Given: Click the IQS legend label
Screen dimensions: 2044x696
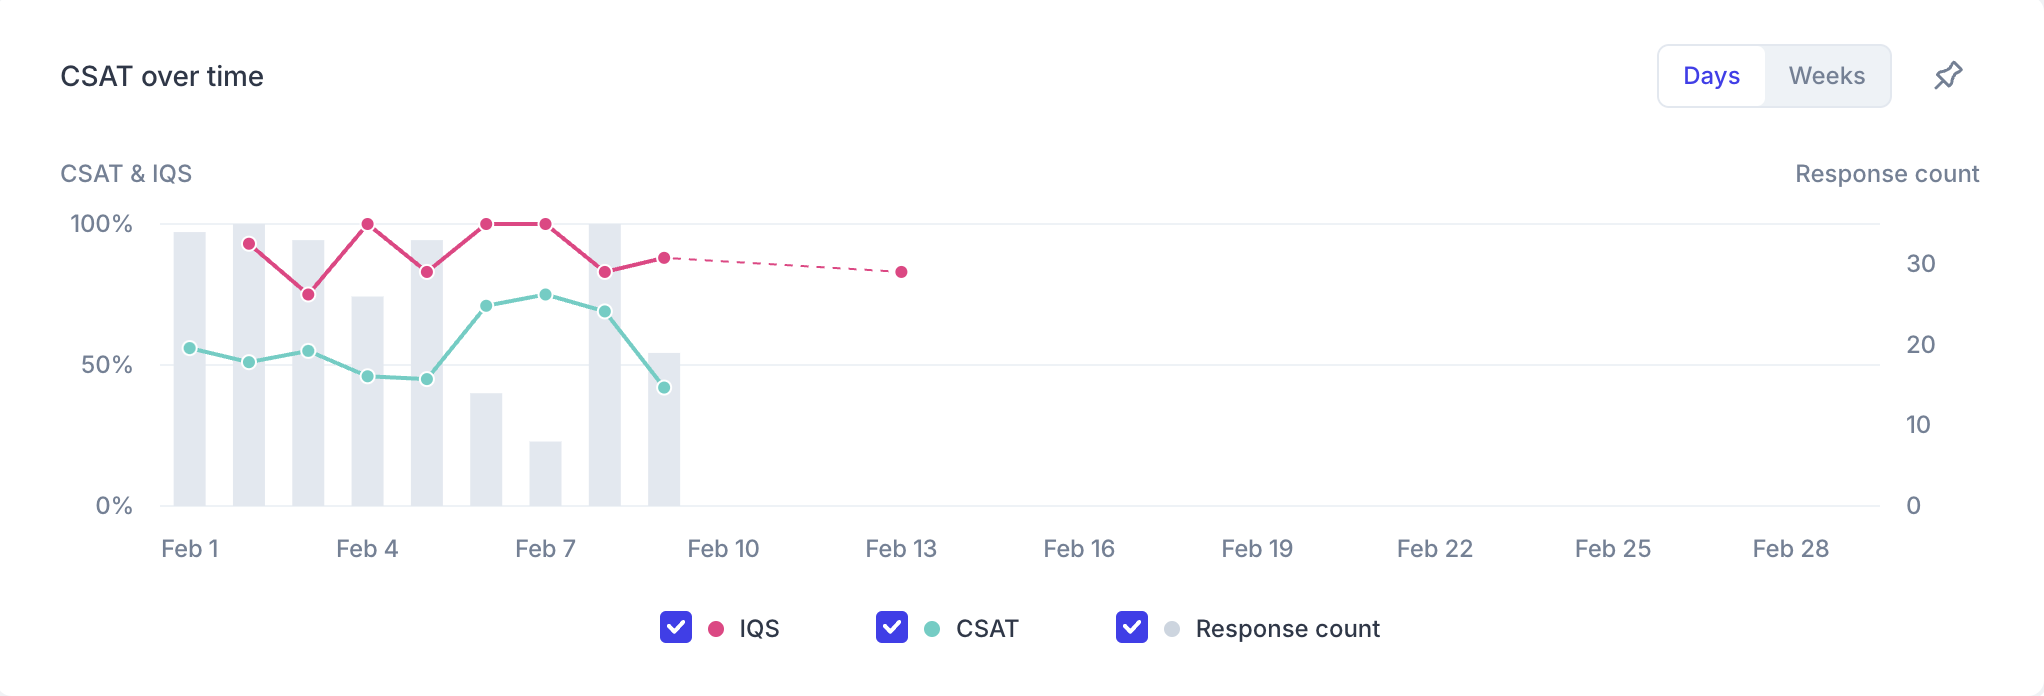Looking at the screenshot, I should 759,629.
